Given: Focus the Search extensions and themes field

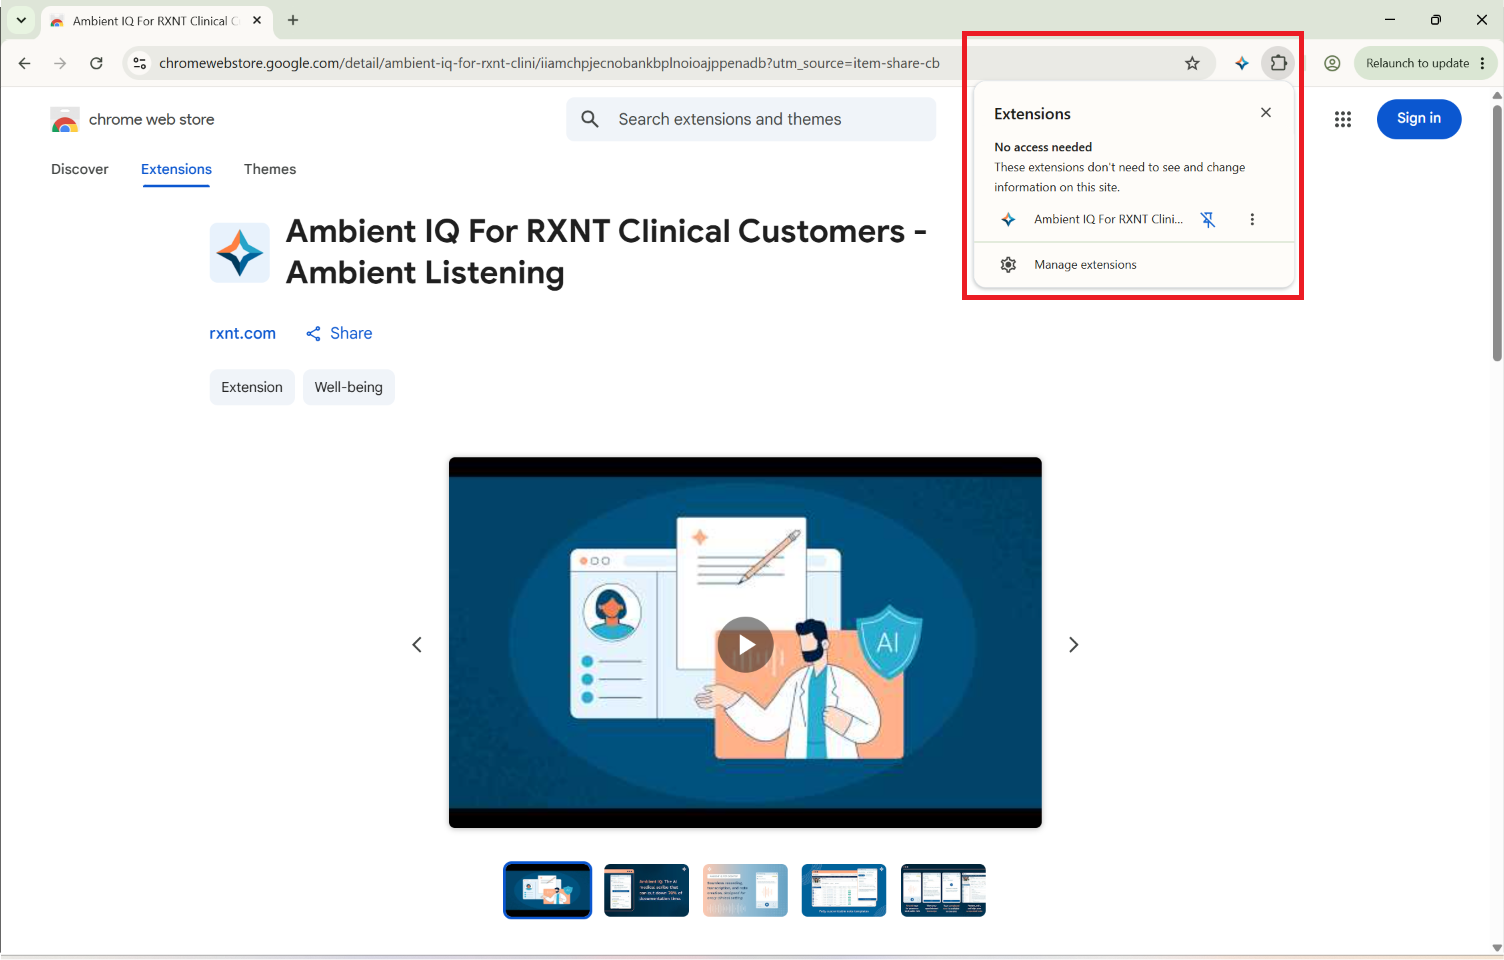Looking at the screenshot, I should pyautogui.click(x=751, y=119).
